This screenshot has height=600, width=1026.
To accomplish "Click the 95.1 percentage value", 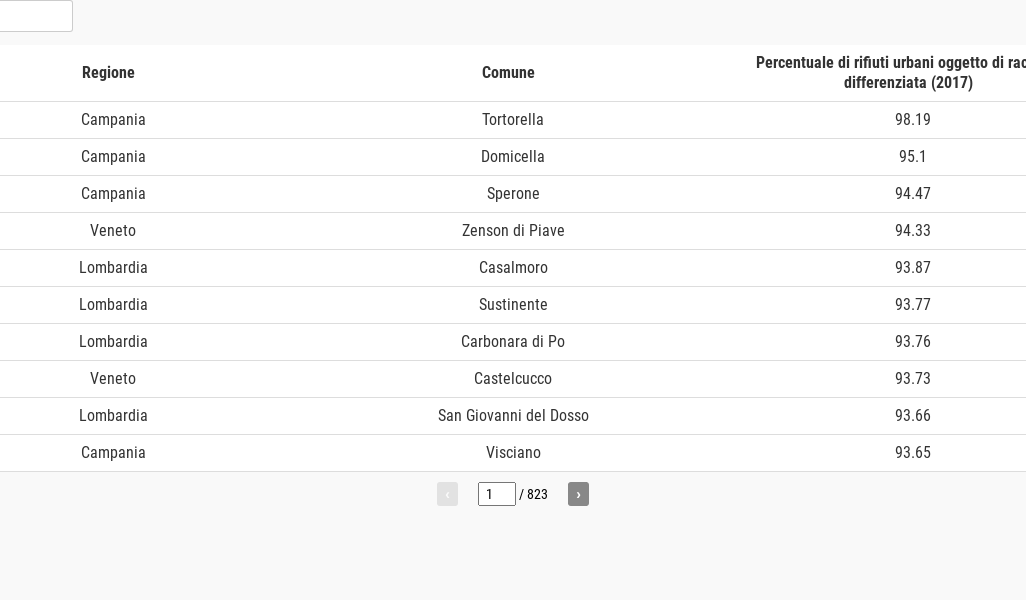I will tap(912, 157).
